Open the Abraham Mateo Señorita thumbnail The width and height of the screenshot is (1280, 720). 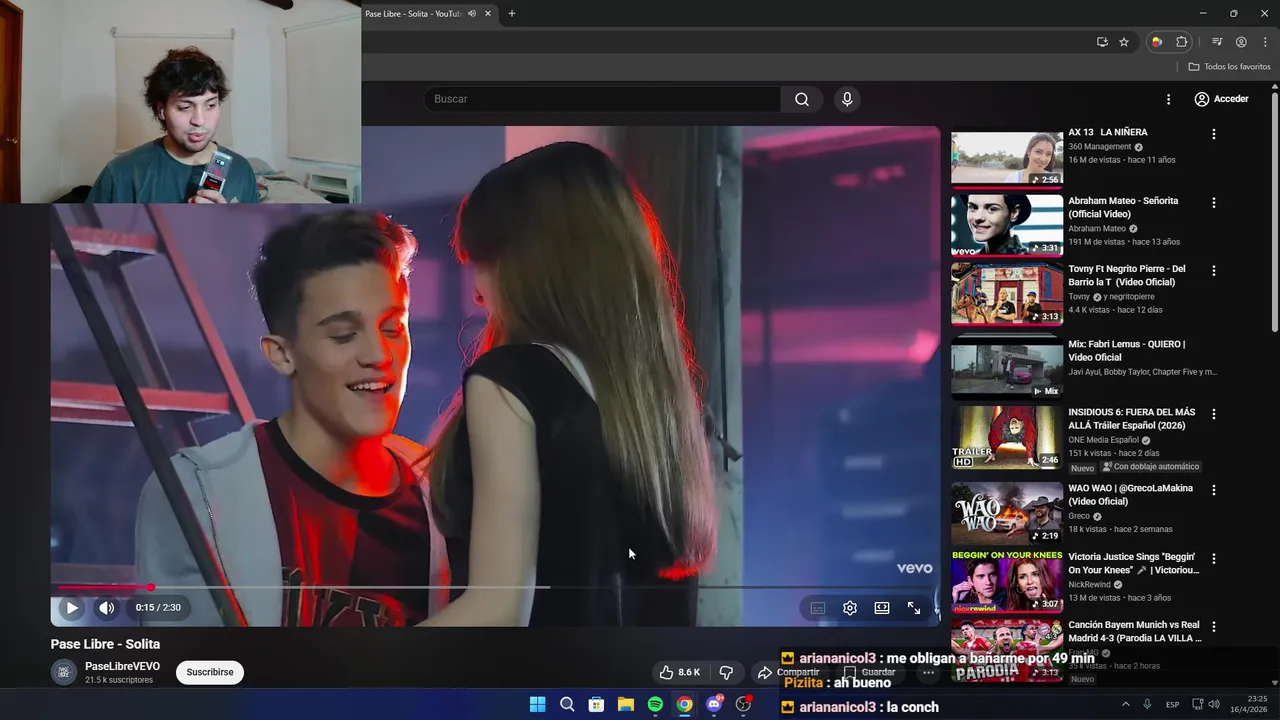tap(1007, 225)
